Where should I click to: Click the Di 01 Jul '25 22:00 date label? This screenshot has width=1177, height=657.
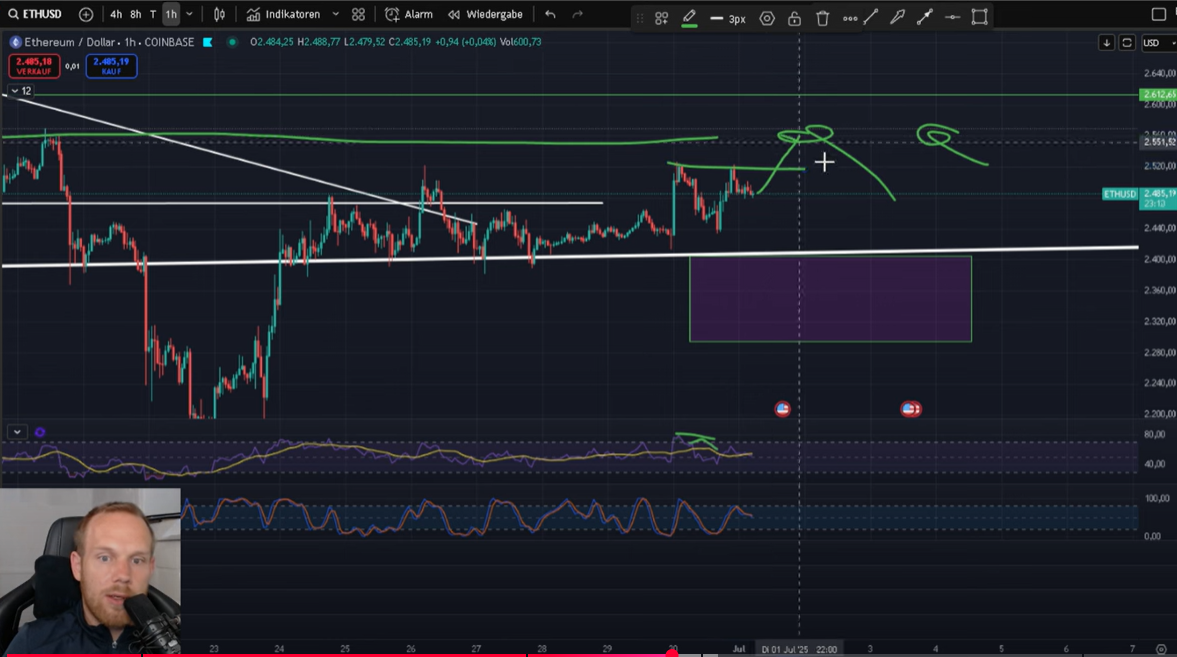coord(799,649)
